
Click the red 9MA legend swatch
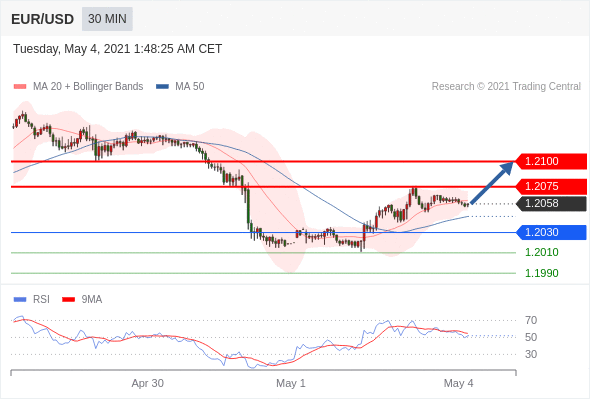pos(68,300)
